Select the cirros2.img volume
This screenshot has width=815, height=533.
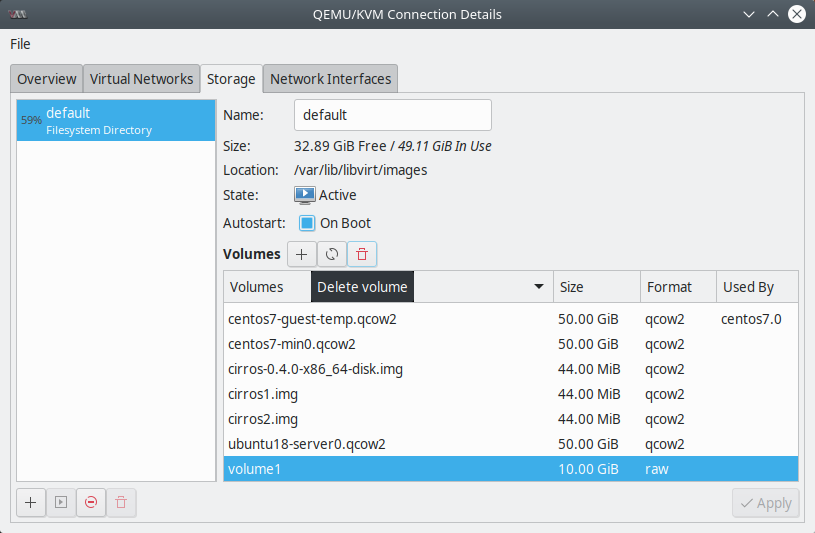[x=511, y=419]
